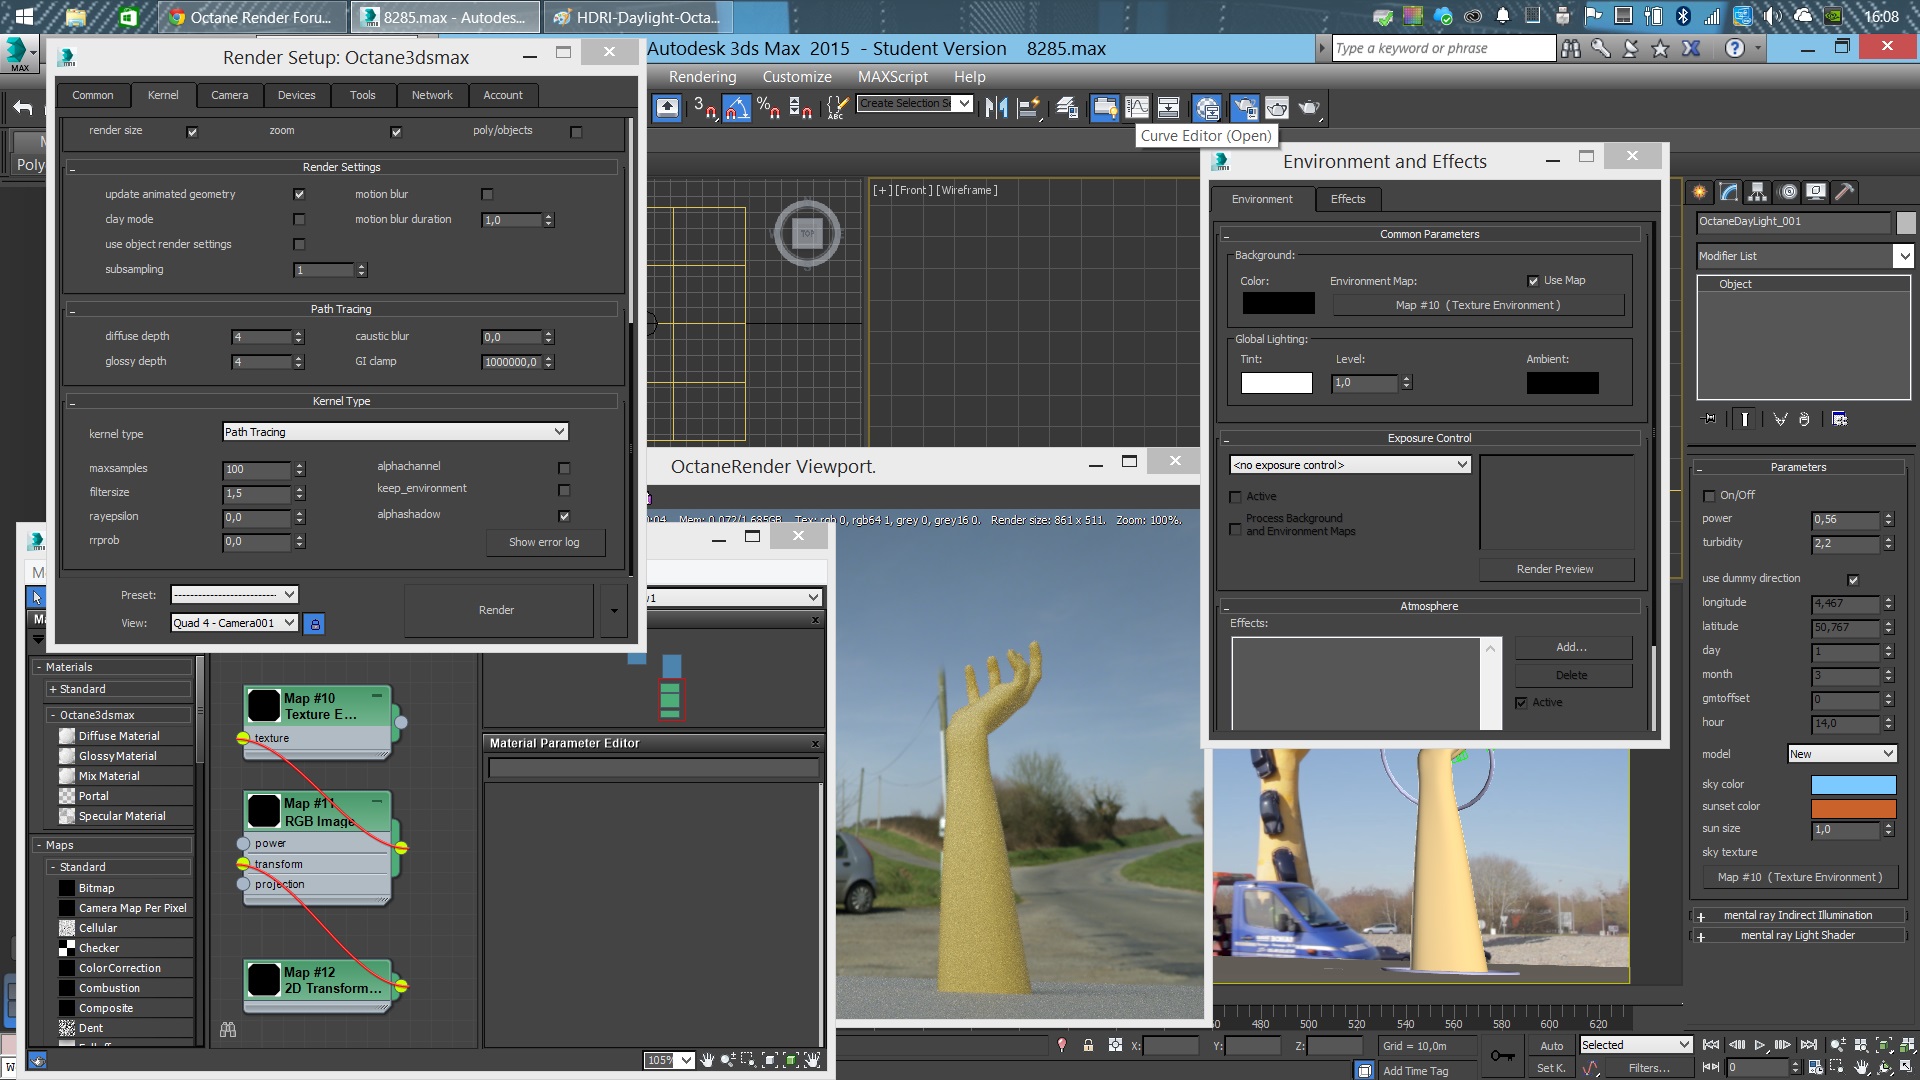Click the viewport lock icon beside View
Viewport: 1920px width, 1080px height.
tap(314, 624)
